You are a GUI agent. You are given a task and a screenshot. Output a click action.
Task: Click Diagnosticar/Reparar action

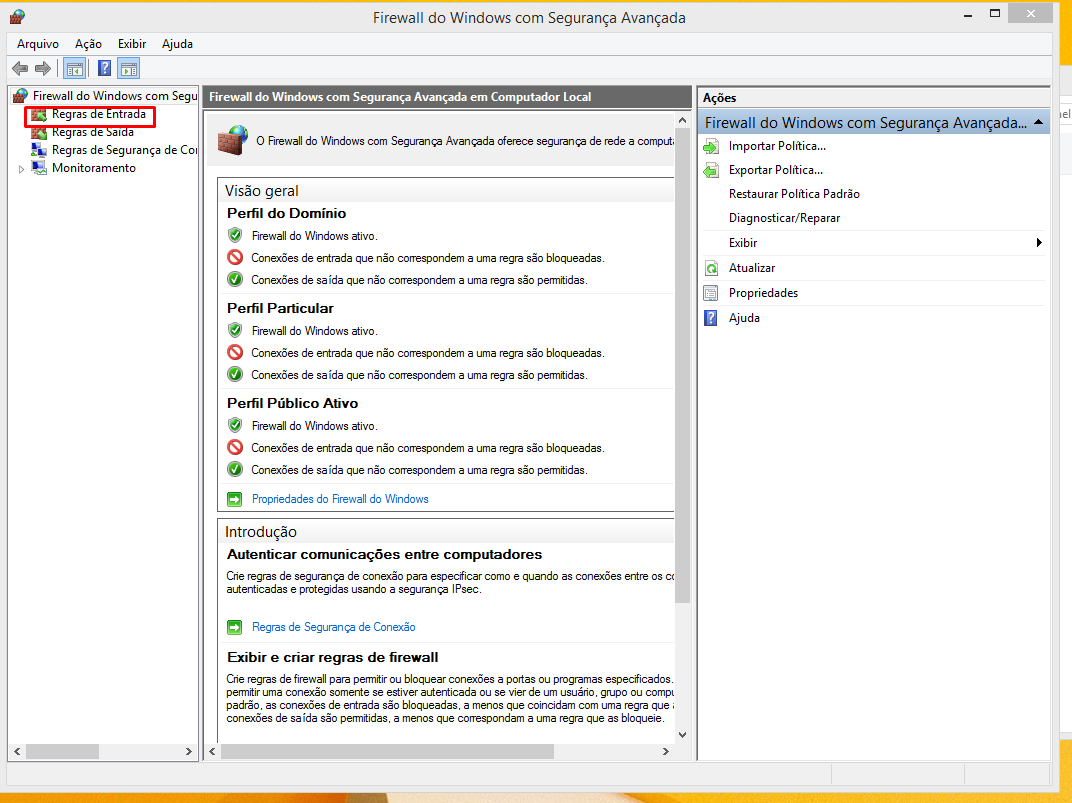(x=784, y=218)
